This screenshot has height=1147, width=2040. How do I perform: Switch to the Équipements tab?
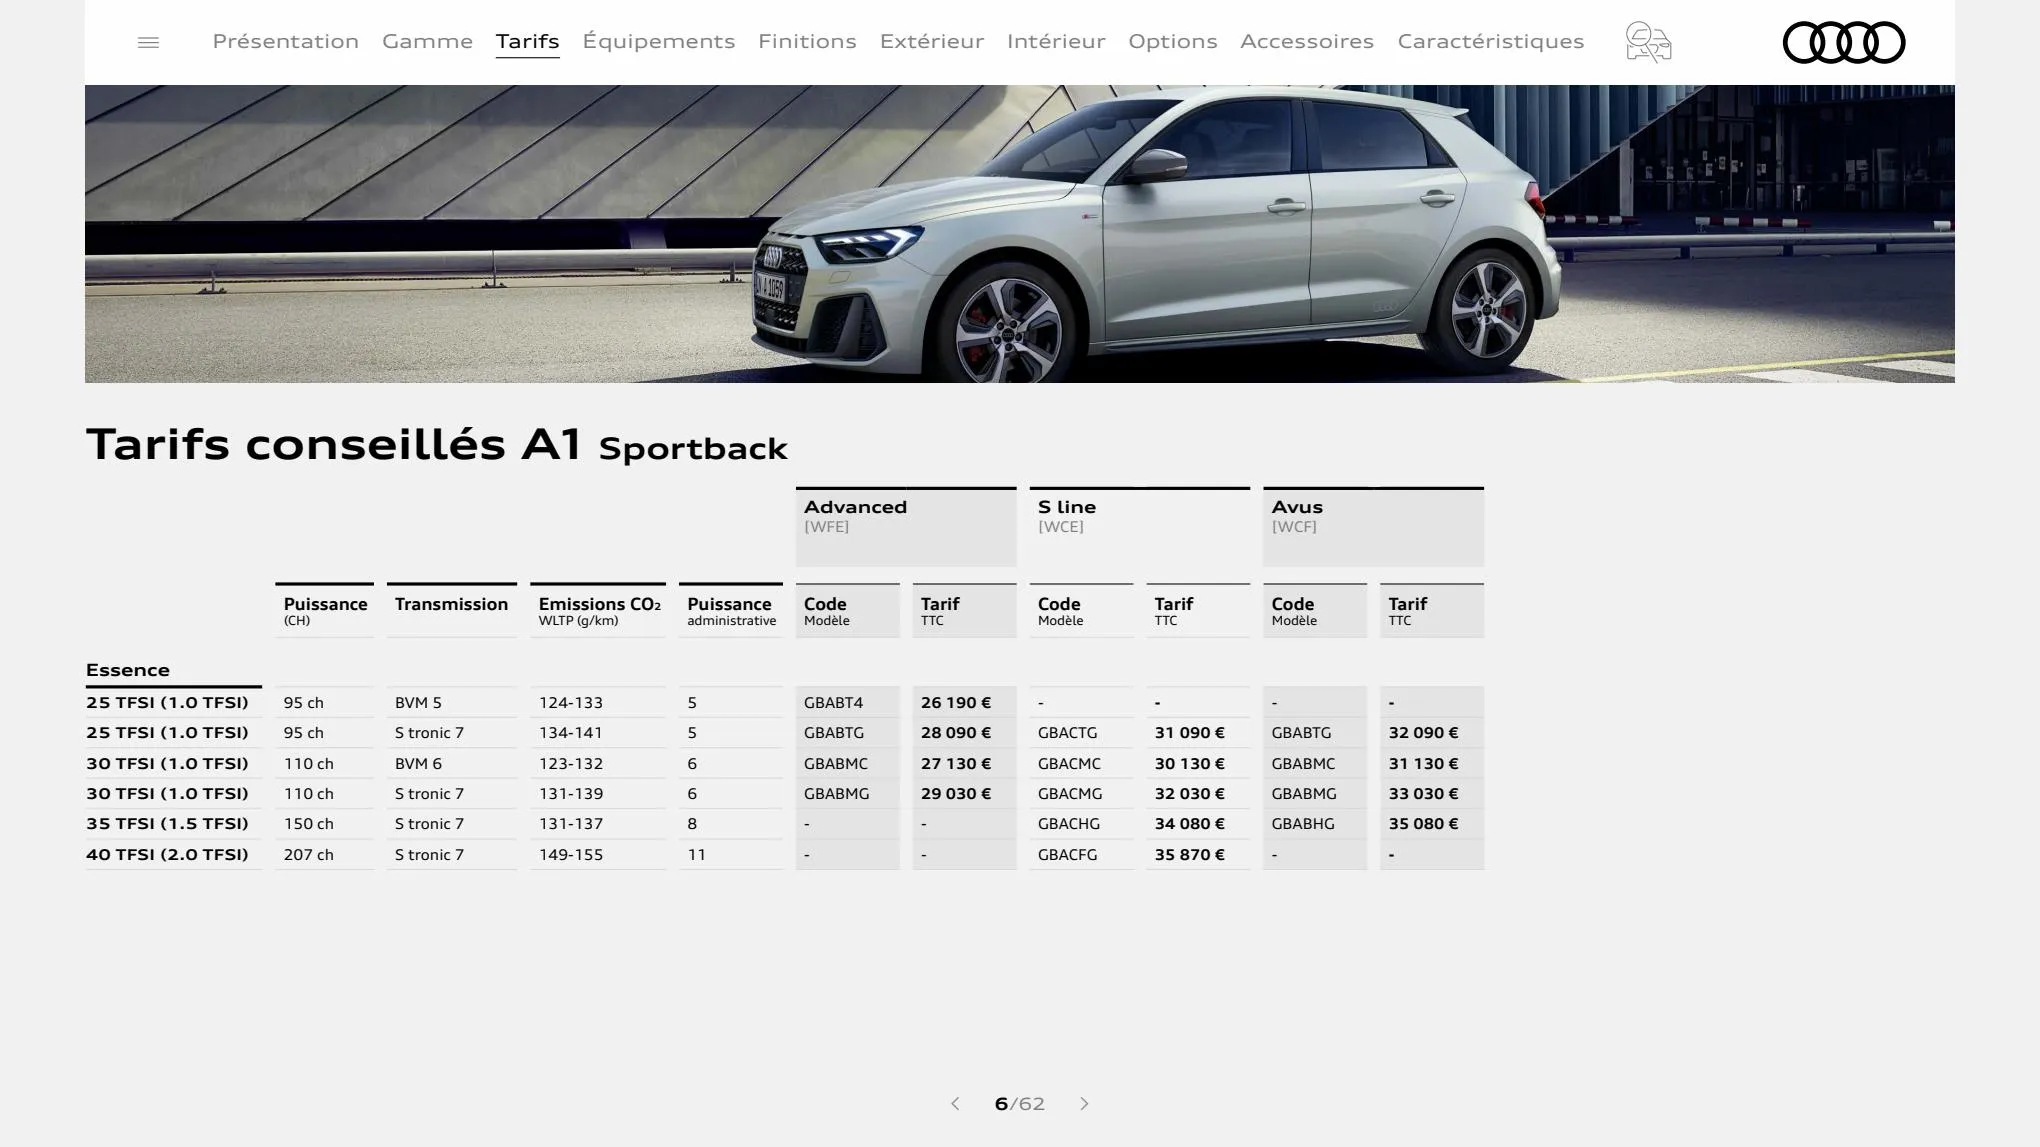[x=658, y=41]
